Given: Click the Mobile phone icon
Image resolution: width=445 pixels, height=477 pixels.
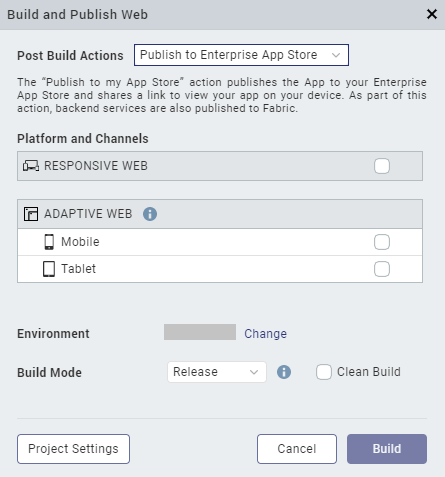Looking at the screenshot, I should click(x=49, y=242).
